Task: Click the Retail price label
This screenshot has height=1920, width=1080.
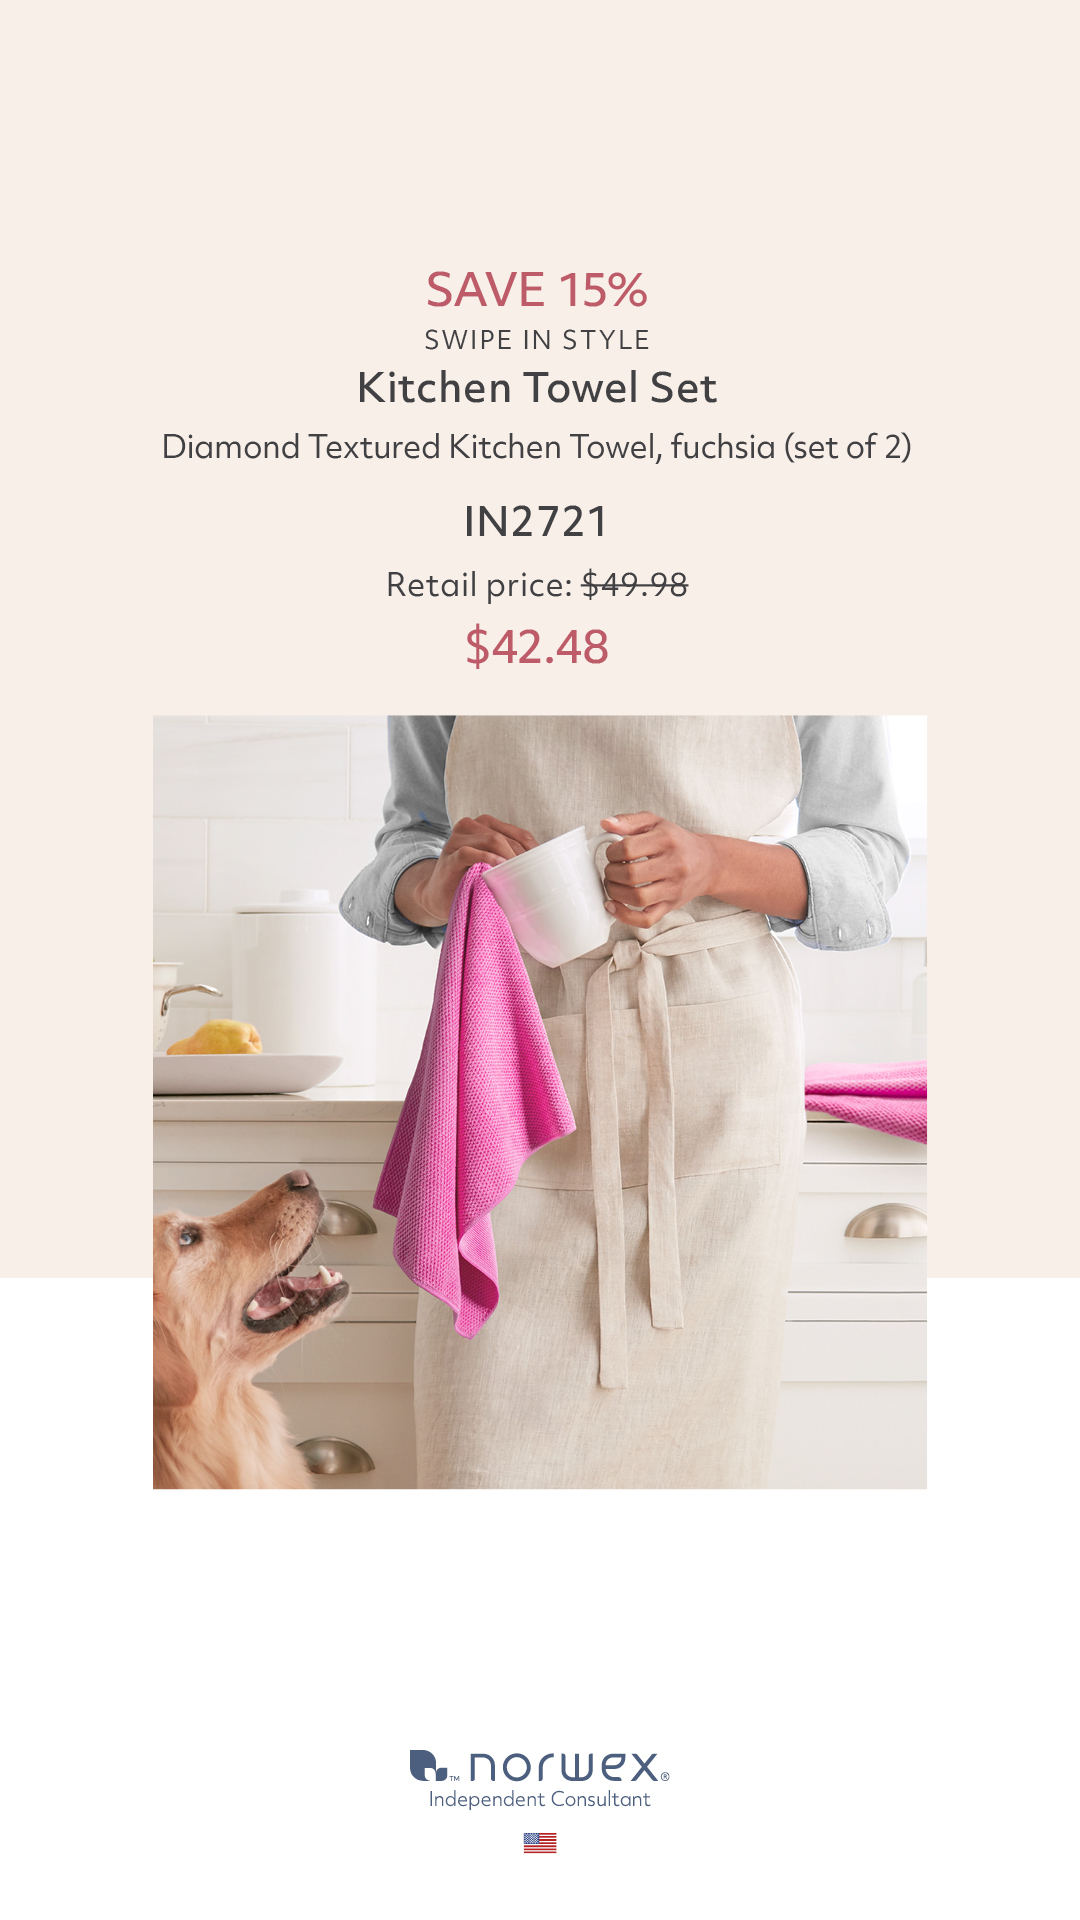Action: [479, 585]
